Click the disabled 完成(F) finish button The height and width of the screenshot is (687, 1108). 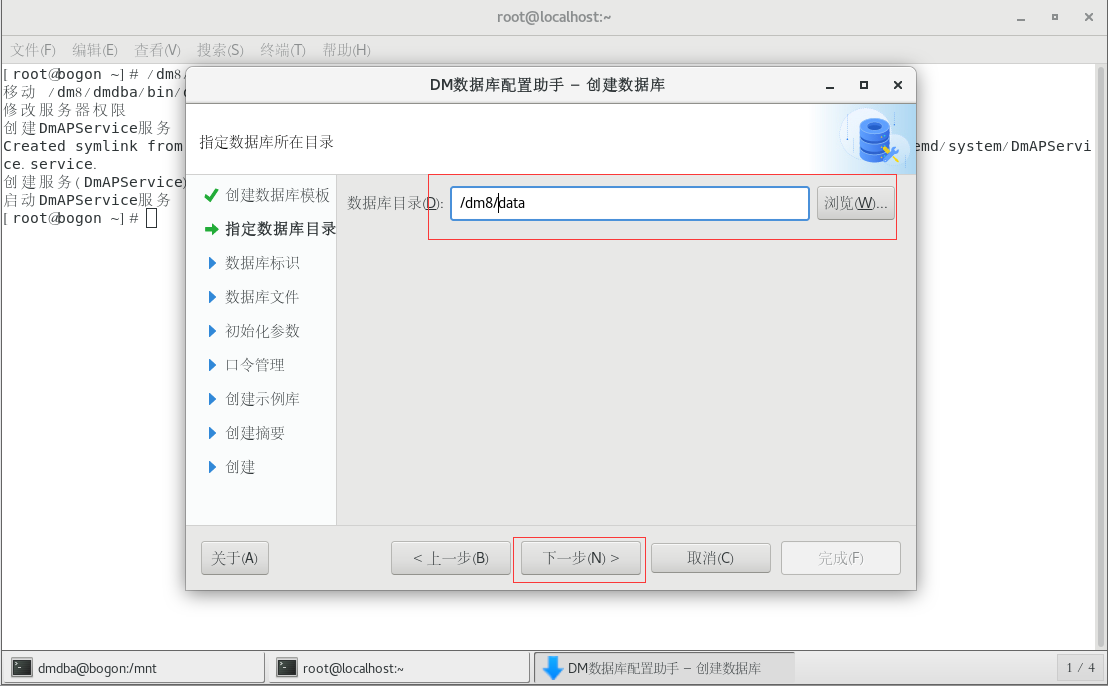click(x=841, y=558)
